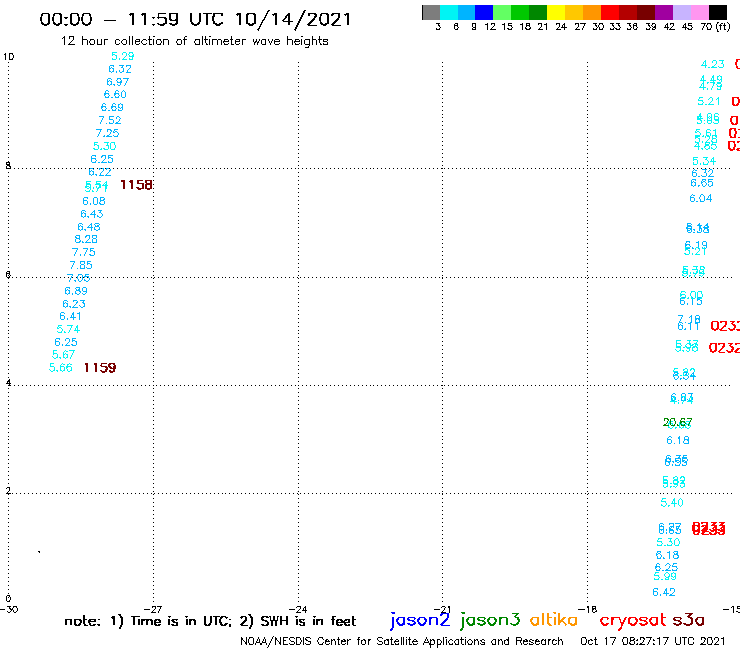Click the '-30' longitude axis label
Image resolution: width=740 pixels, height=650 pixels.
9,609
